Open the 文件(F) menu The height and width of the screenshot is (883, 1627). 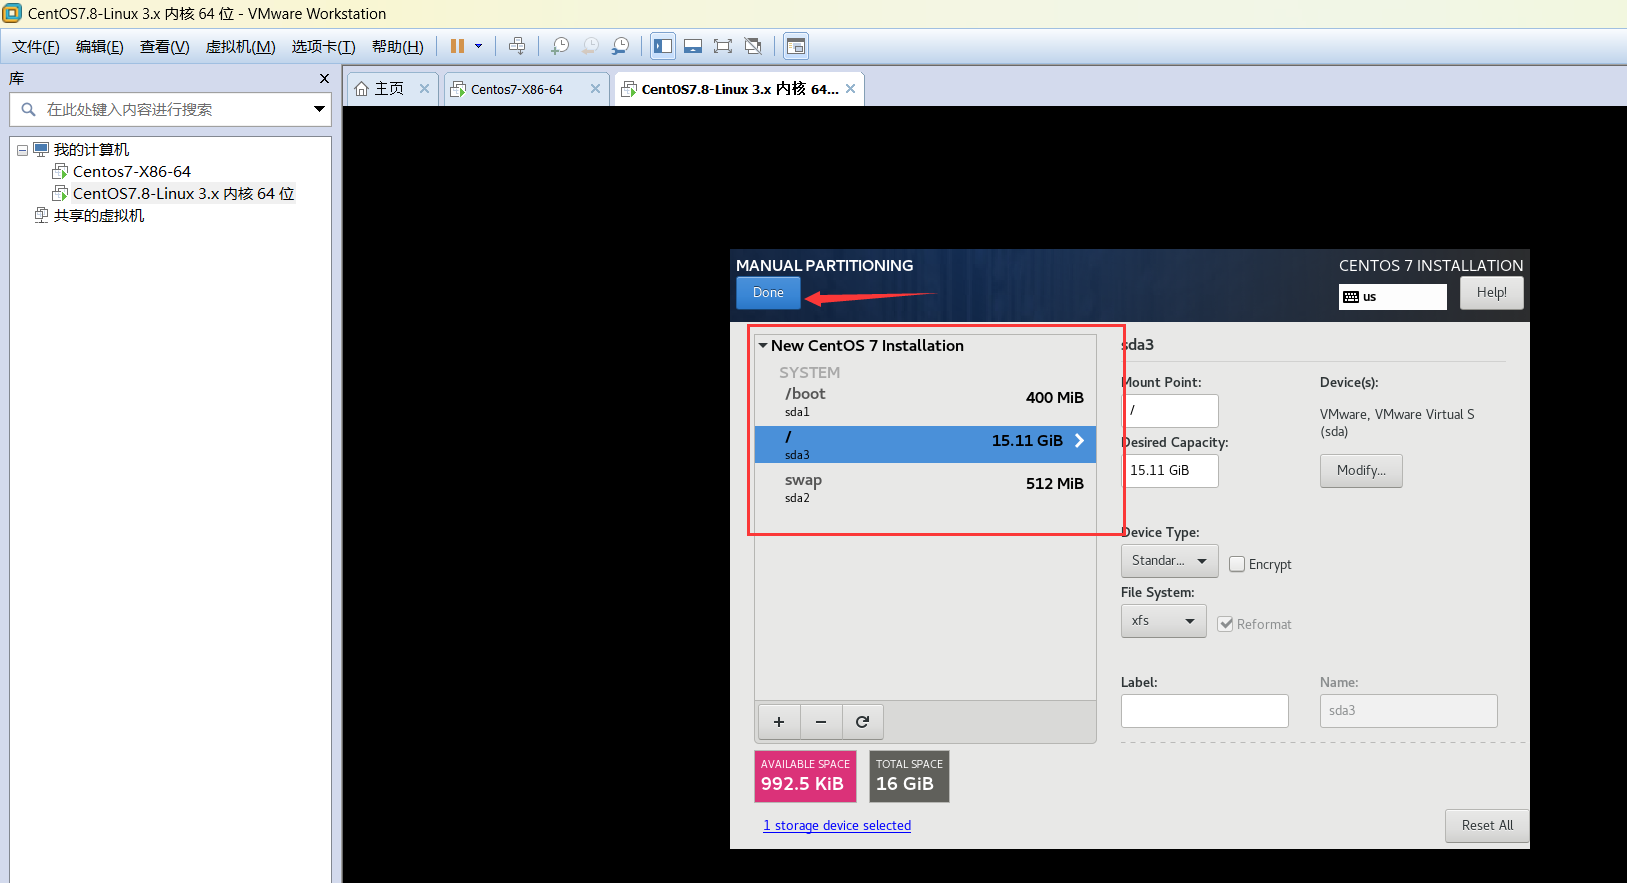coord(36,47)
